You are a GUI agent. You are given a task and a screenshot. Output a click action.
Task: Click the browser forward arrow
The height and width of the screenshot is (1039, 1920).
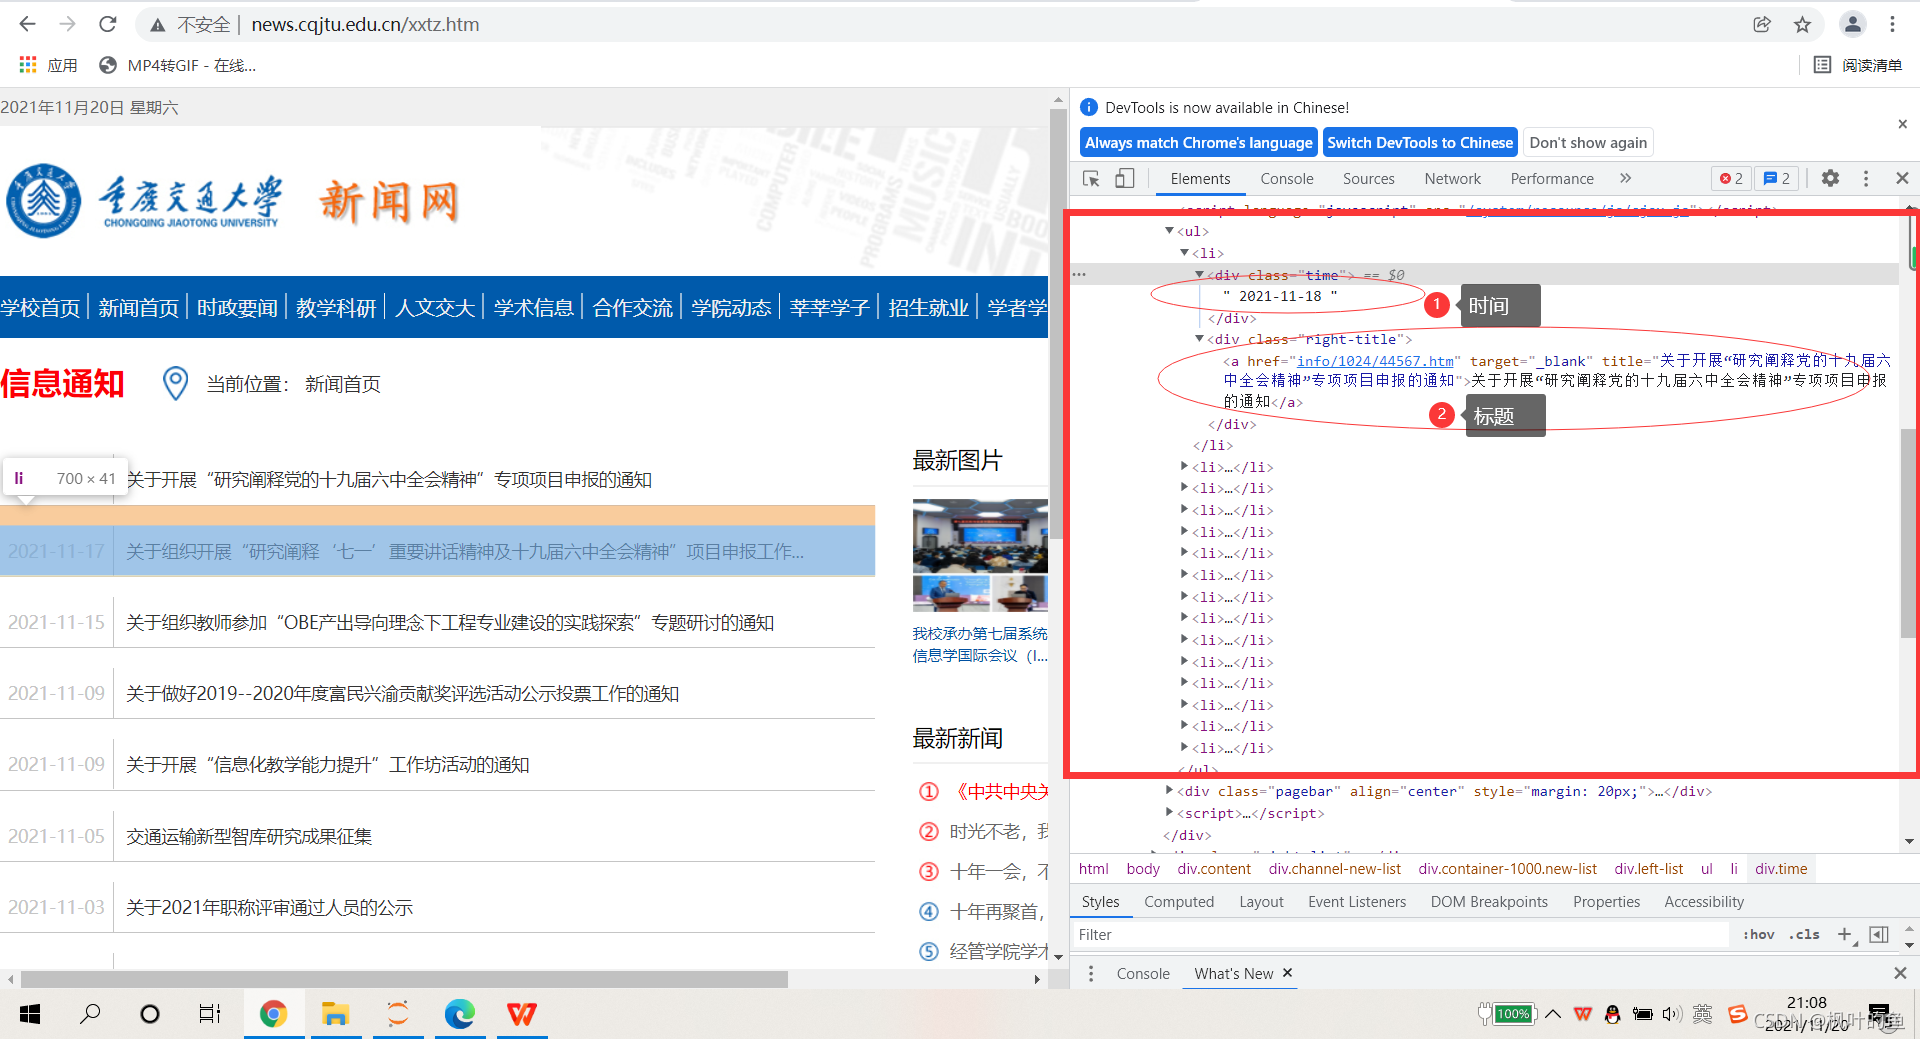67,24
